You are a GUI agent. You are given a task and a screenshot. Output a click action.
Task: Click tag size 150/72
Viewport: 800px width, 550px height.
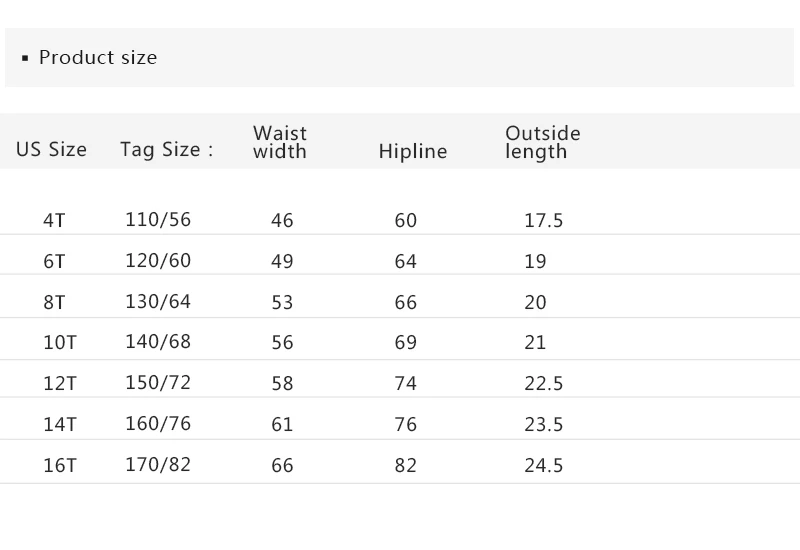pos(158,383)
